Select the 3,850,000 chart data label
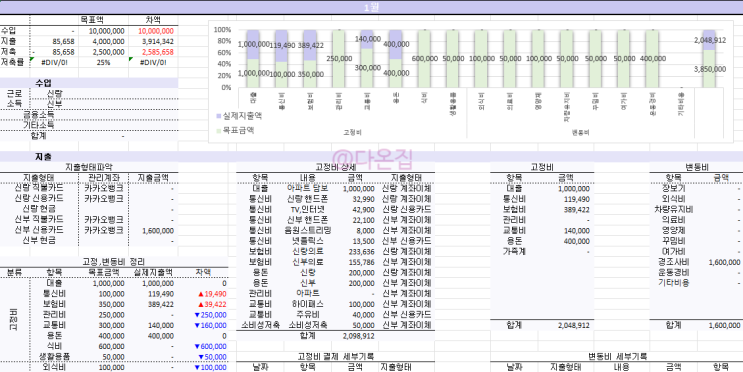The height and width of the screenshot is (372, 743). tap(710, 69)
